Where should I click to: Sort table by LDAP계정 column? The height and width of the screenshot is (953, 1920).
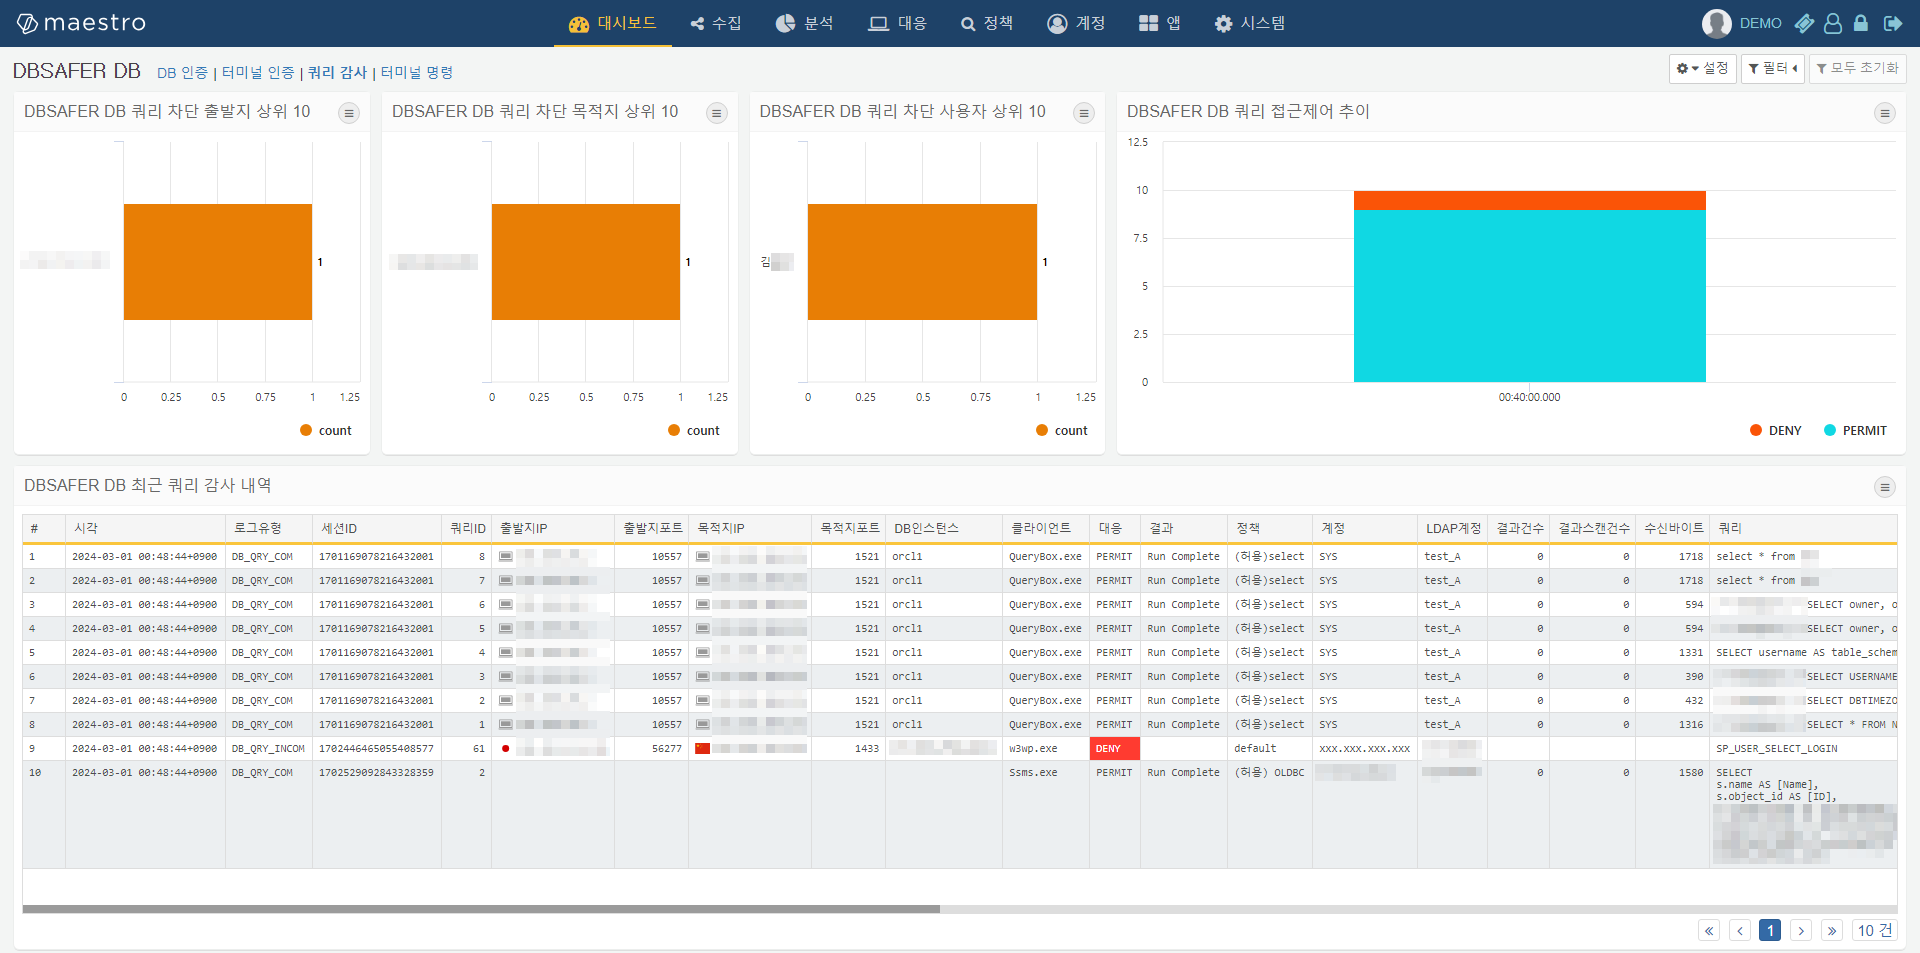1453,528
